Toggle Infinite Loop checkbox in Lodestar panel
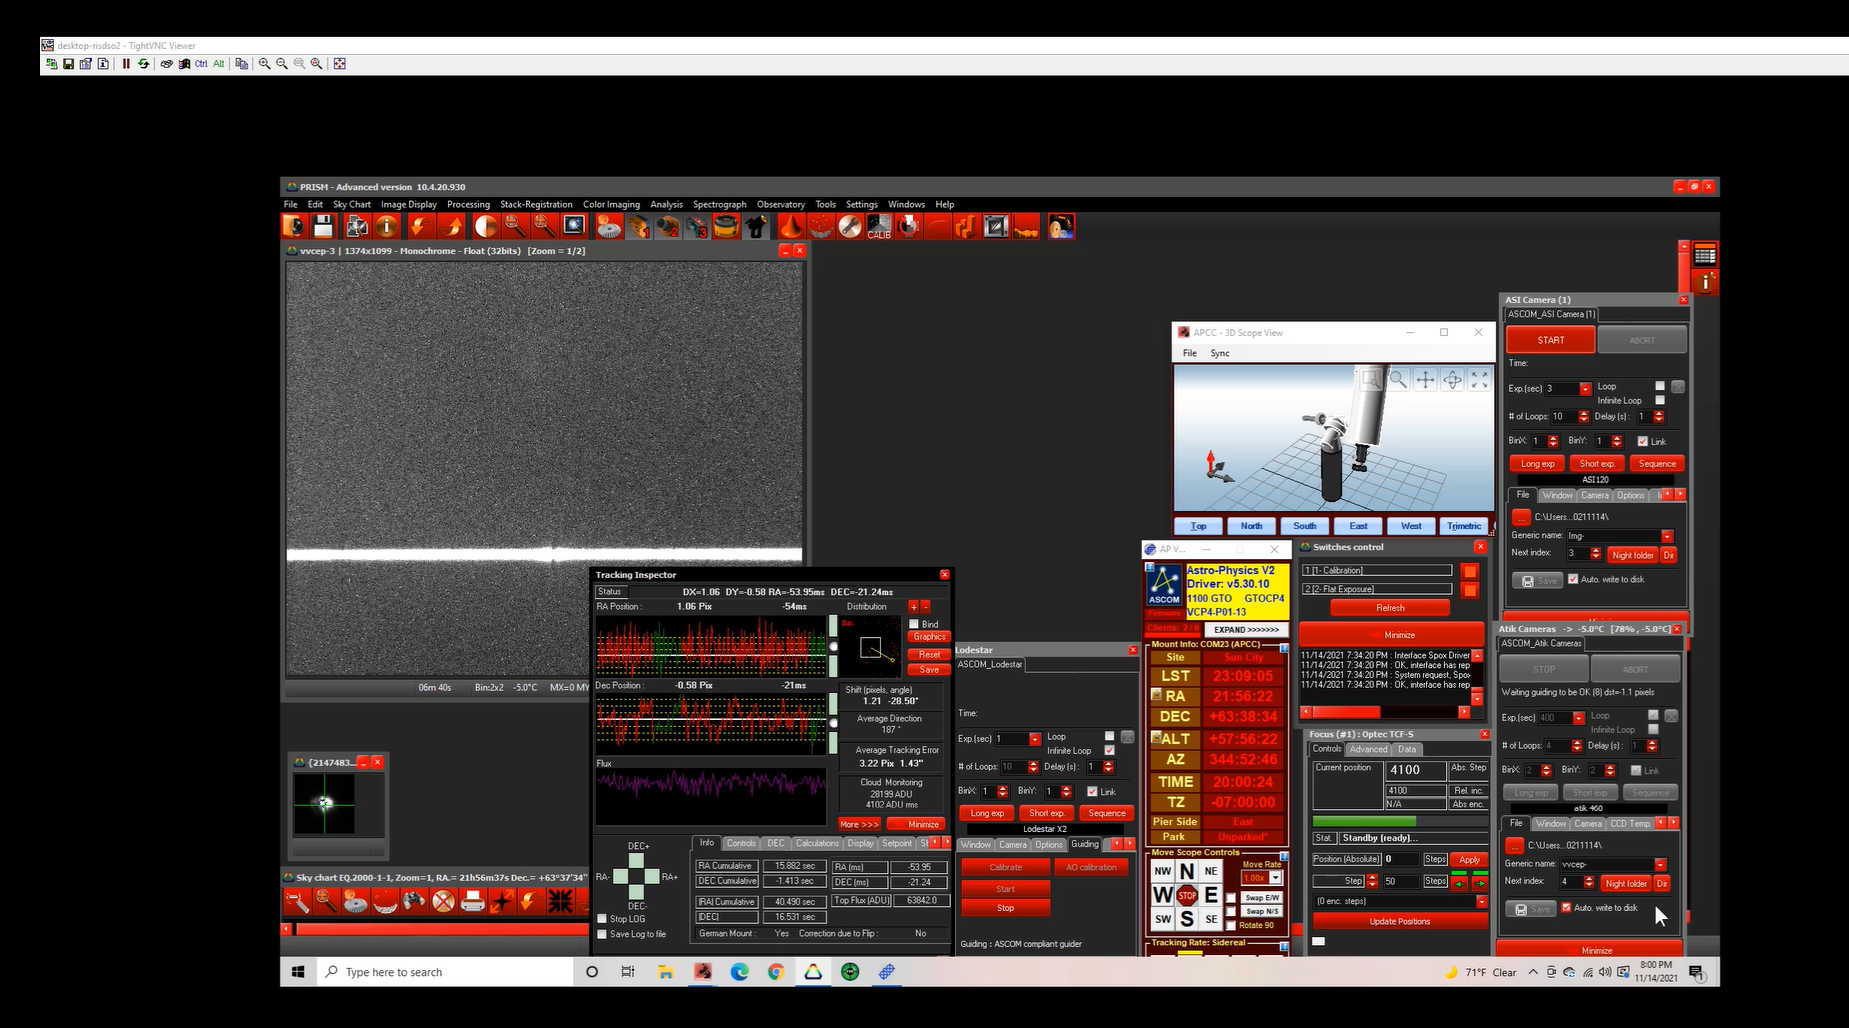This screenshot has width=1849, height=1028. (1109, 750)
